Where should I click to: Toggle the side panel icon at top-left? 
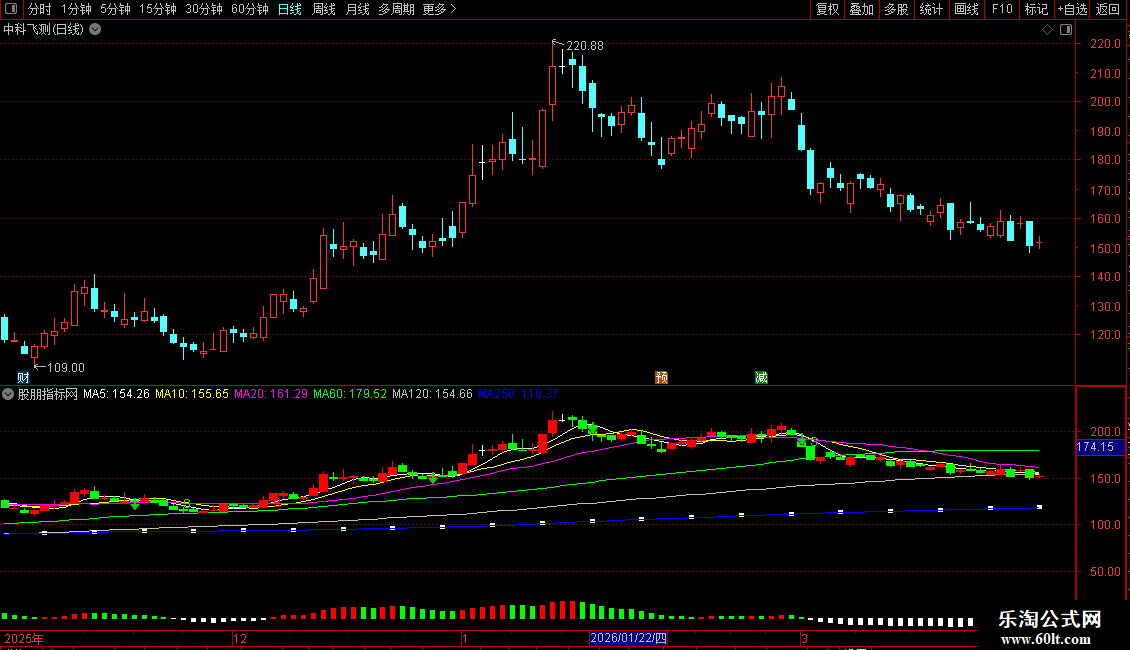[11, 9]
